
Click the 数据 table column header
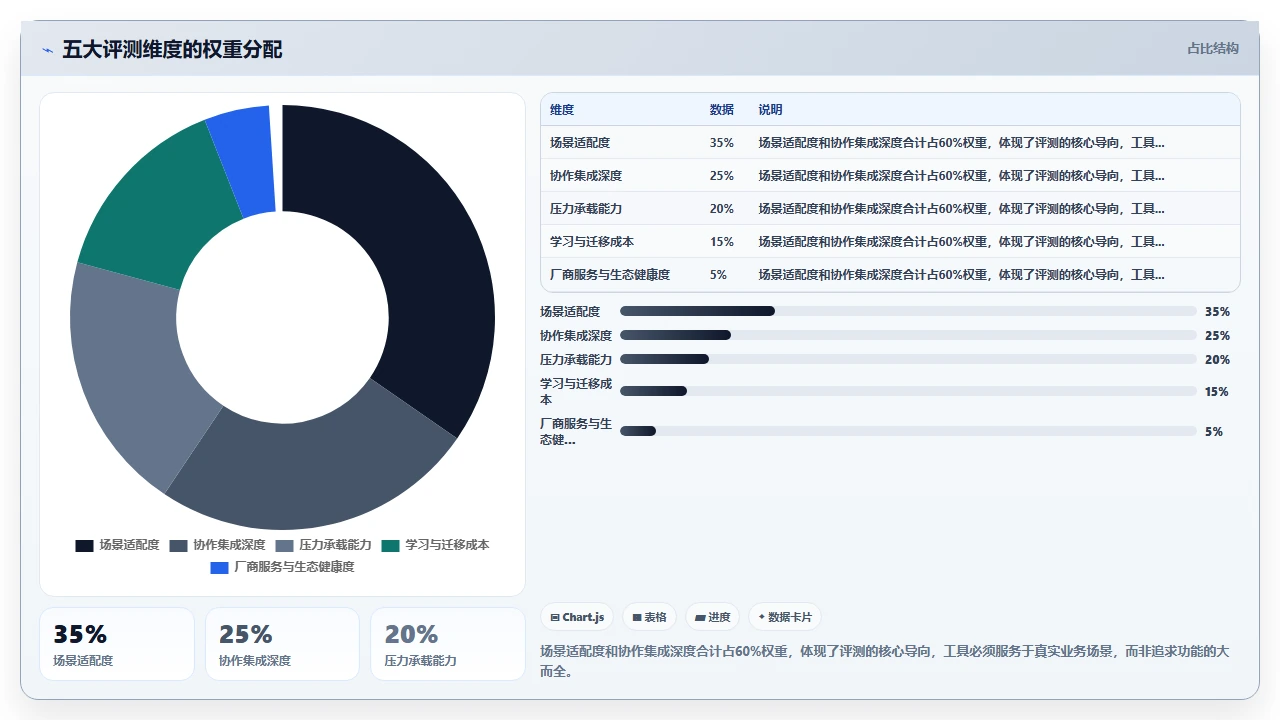722,110
